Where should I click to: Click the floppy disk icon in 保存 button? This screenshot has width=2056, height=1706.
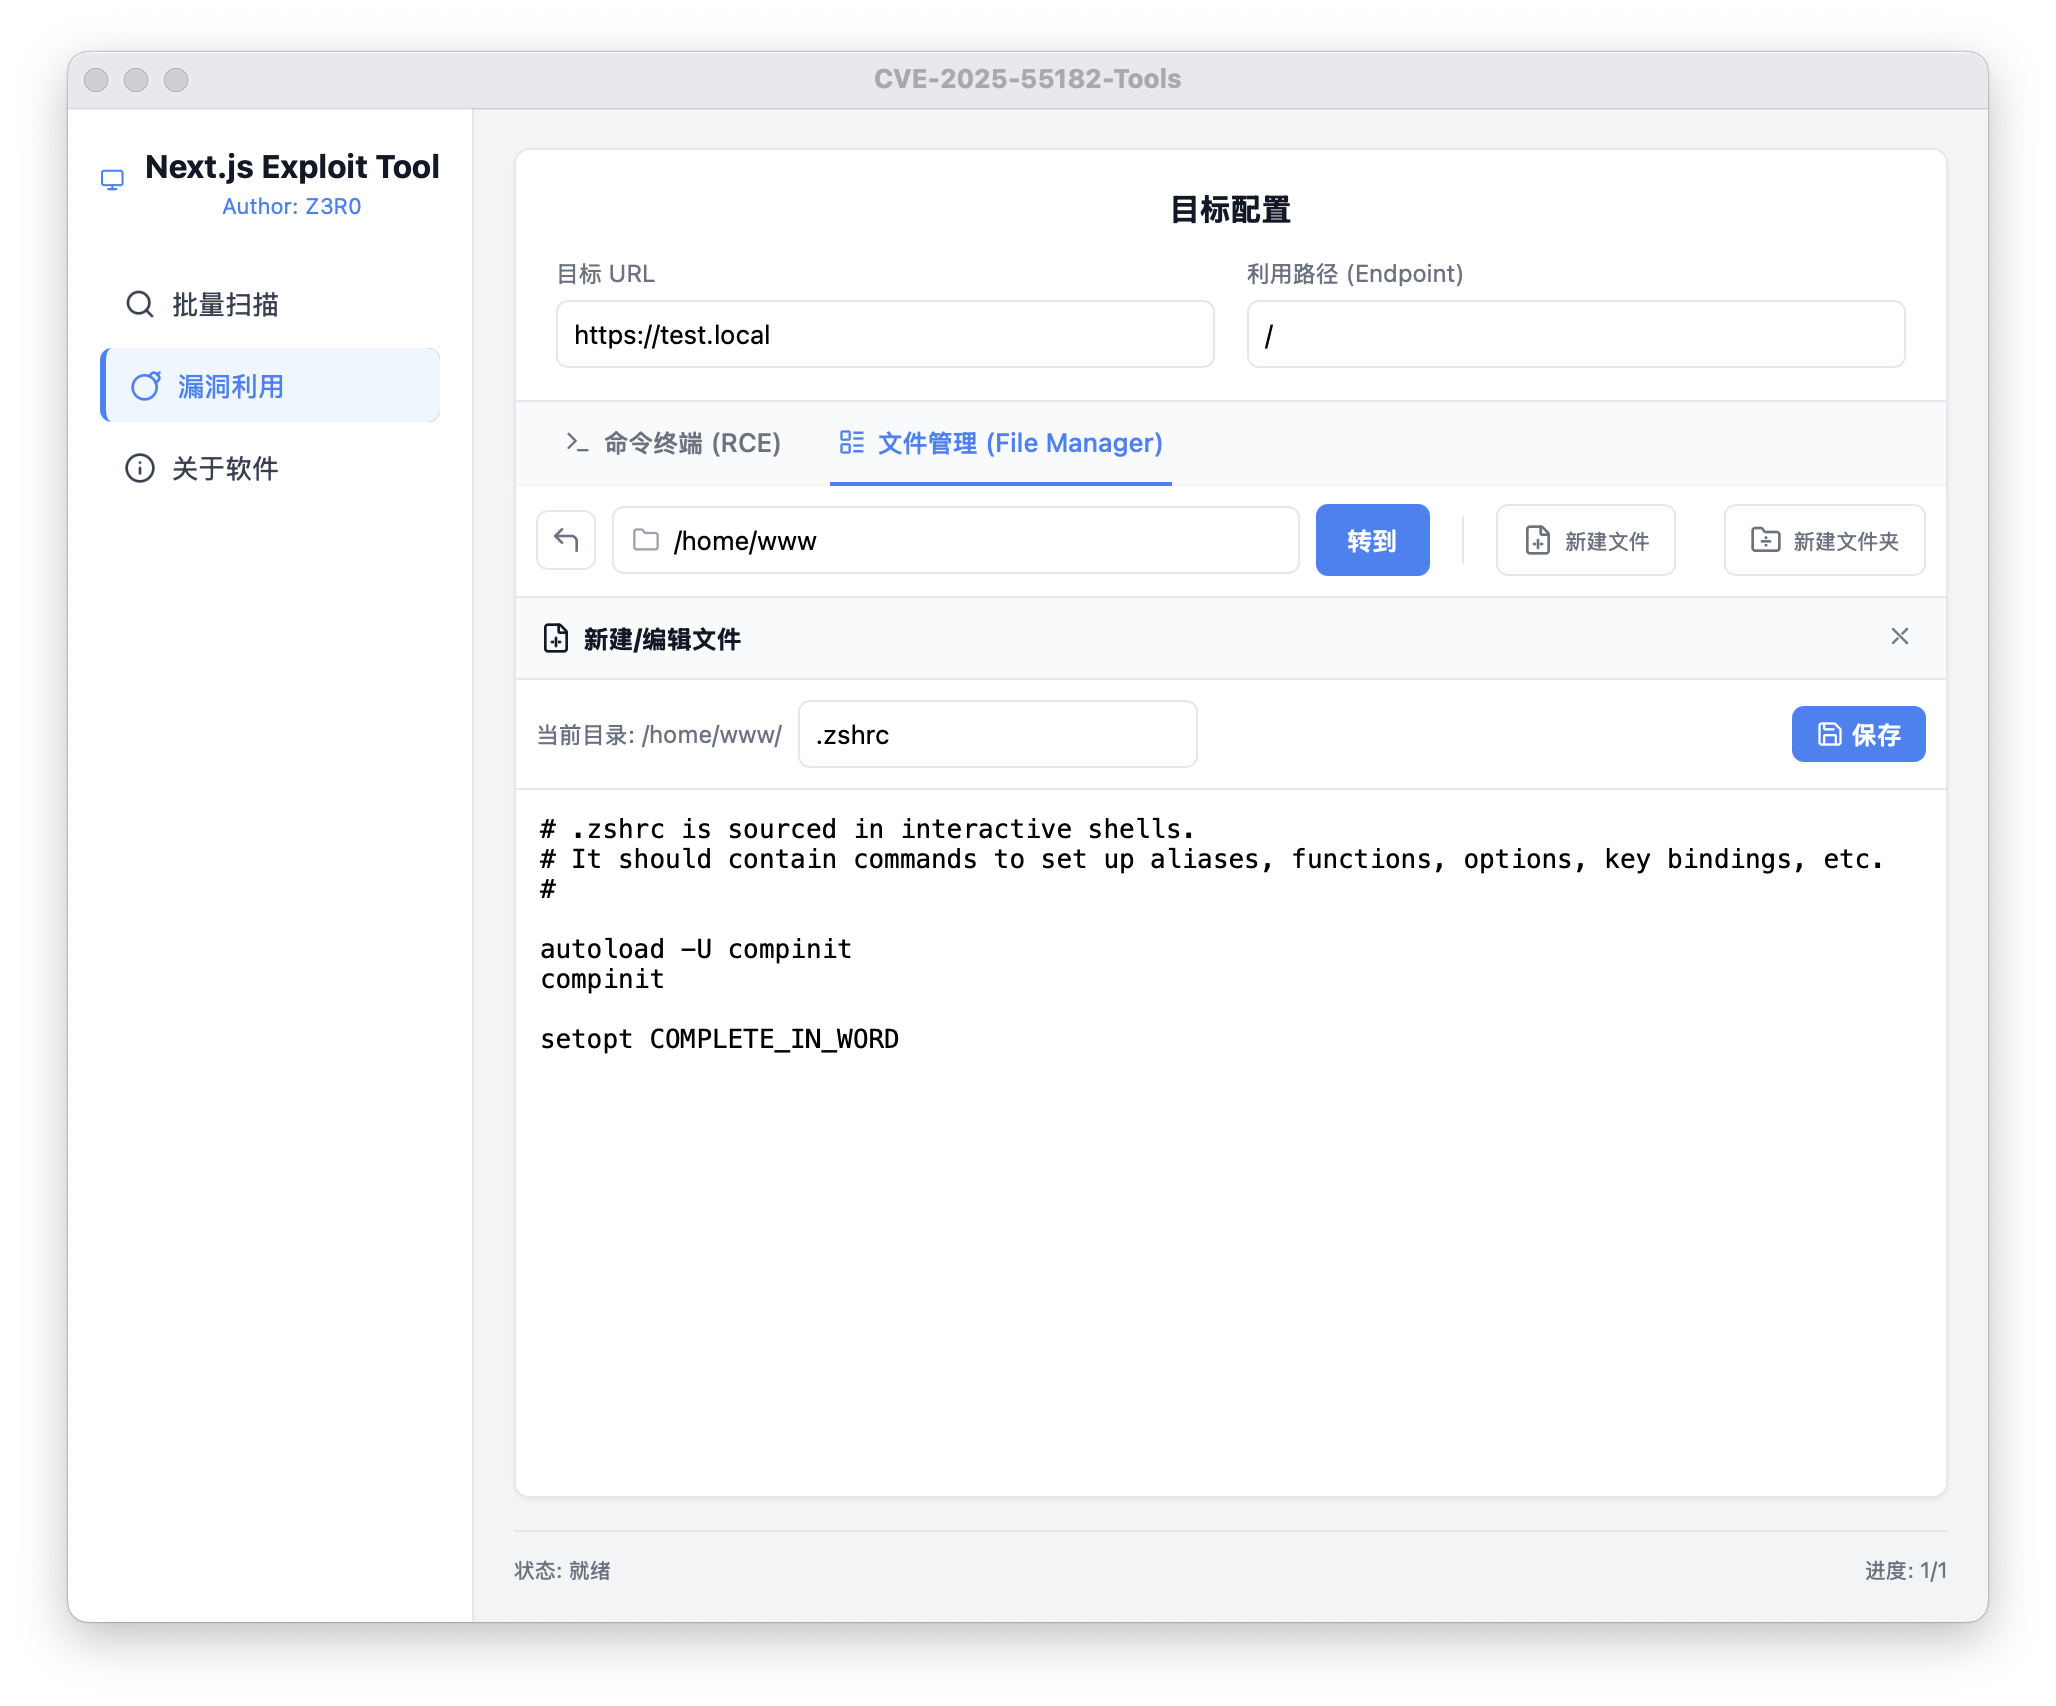(1829, 734)
